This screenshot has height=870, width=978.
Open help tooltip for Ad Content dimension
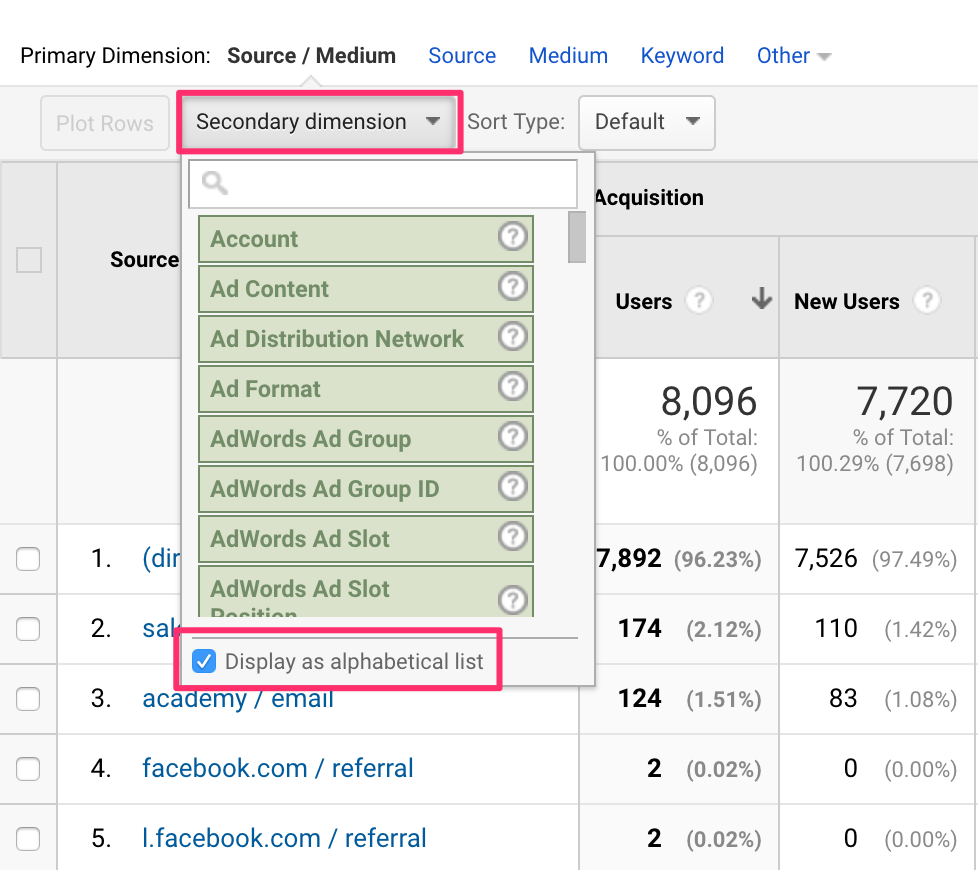pyautogui.click(x=513, y=288)
